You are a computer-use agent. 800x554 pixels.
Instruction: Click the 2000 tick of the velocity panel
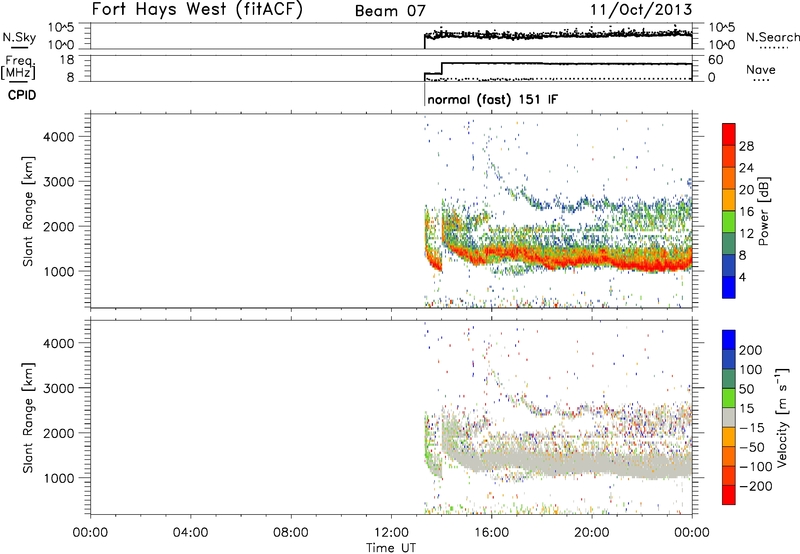pyautogui.click(x=59, y=433)
